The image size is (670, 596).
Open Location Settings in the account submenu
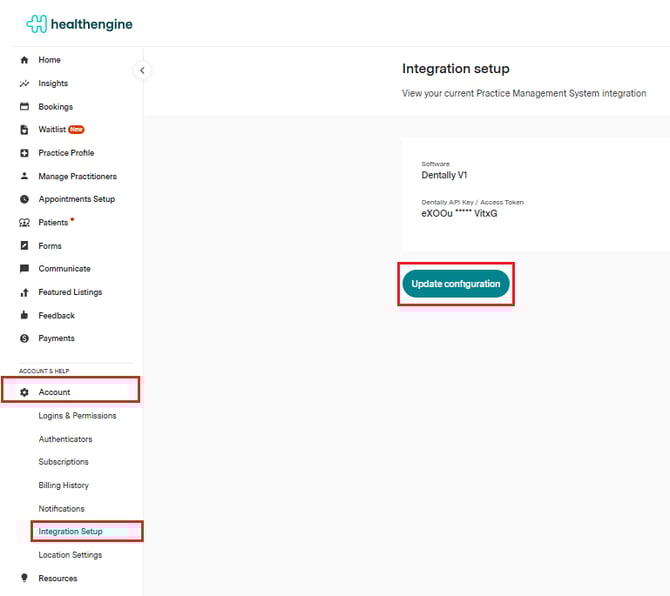click(x=70, y=555)
